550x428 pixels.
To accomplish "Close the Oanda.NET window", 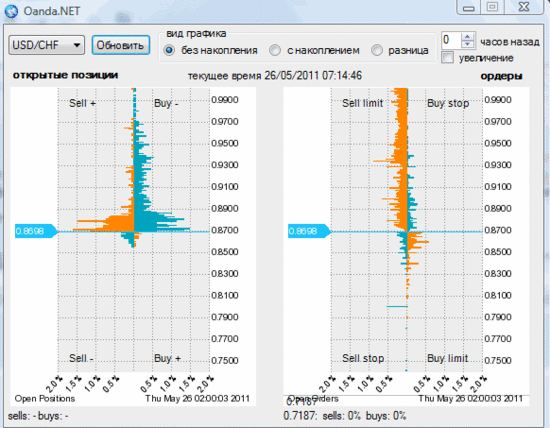I will [x=524, y=7].
